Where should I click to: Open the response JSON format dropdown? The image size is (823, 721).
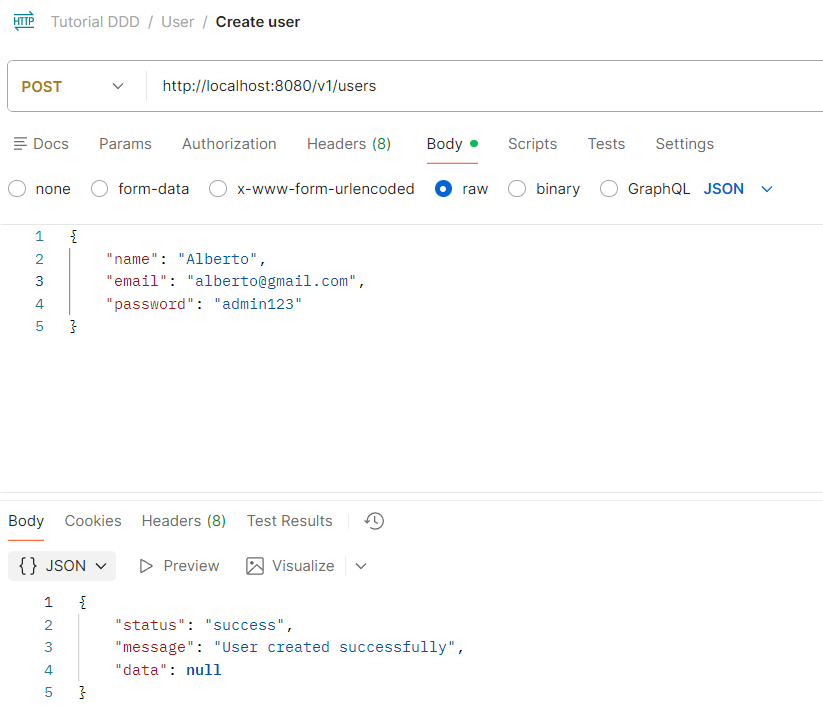(62, 566)
